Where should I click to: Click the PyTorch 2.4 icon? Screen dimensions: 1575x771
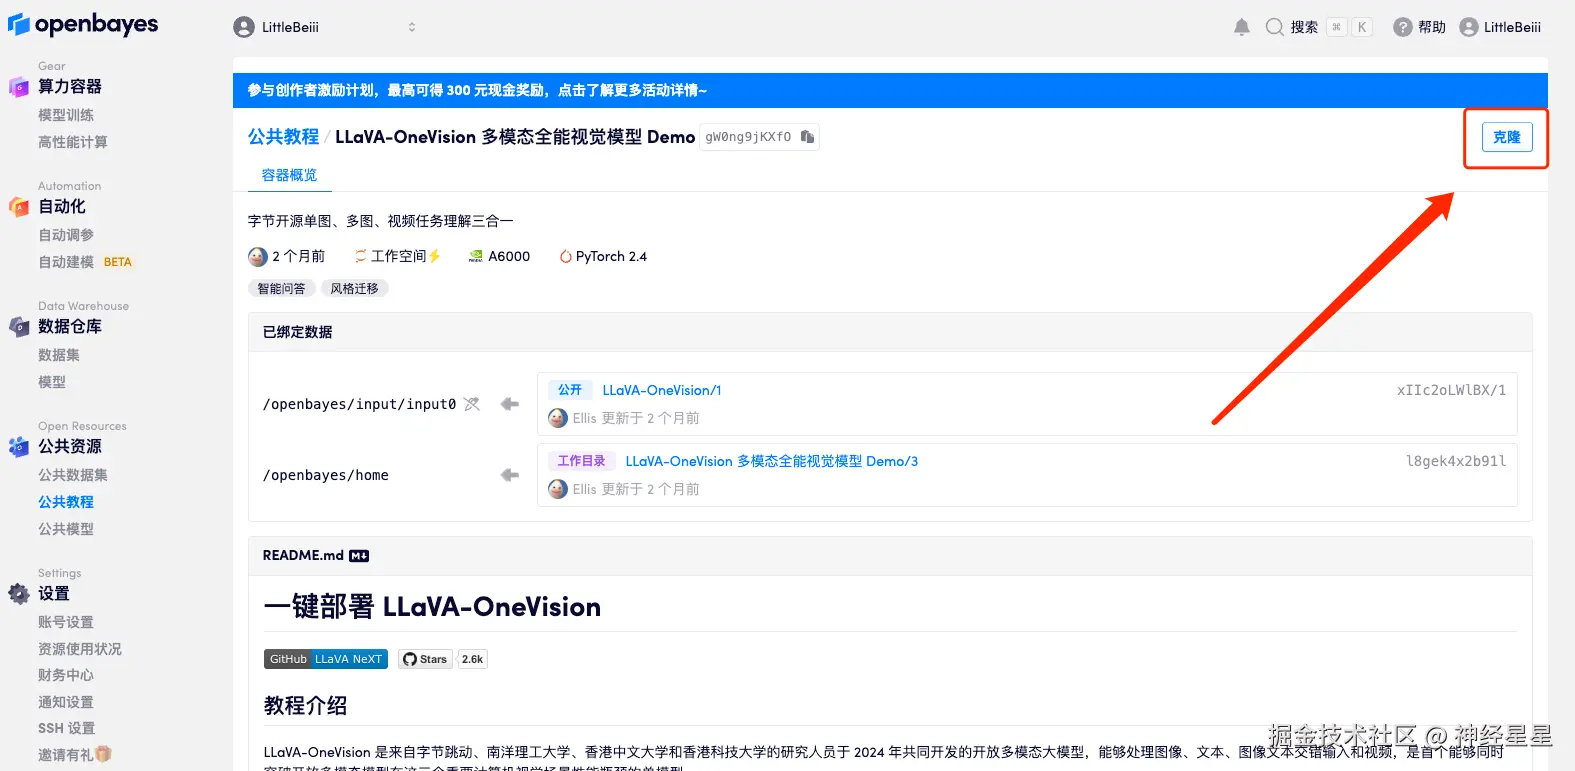[566, 257]
